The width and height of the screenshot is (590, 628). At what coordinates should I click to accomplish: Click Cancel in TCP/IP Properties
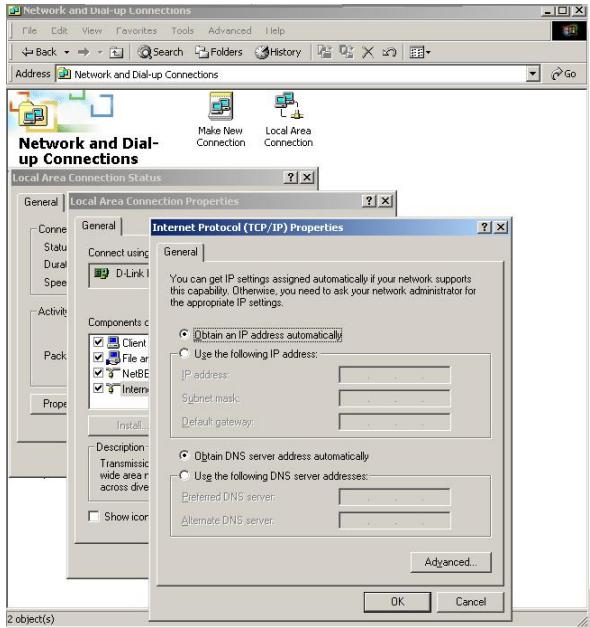click(471, 602)
